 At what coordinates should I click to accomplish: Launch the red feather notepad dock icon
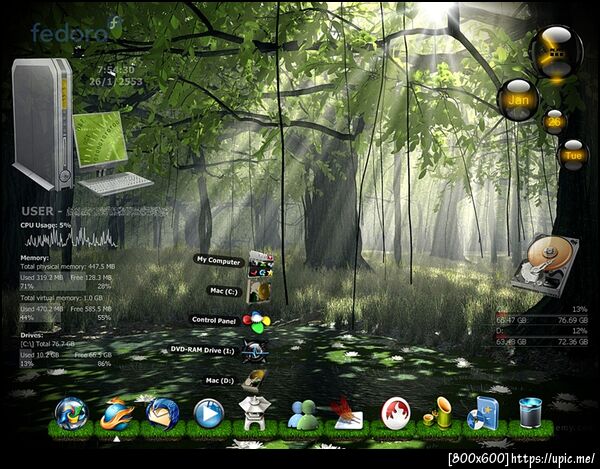[x=347, y=413]
